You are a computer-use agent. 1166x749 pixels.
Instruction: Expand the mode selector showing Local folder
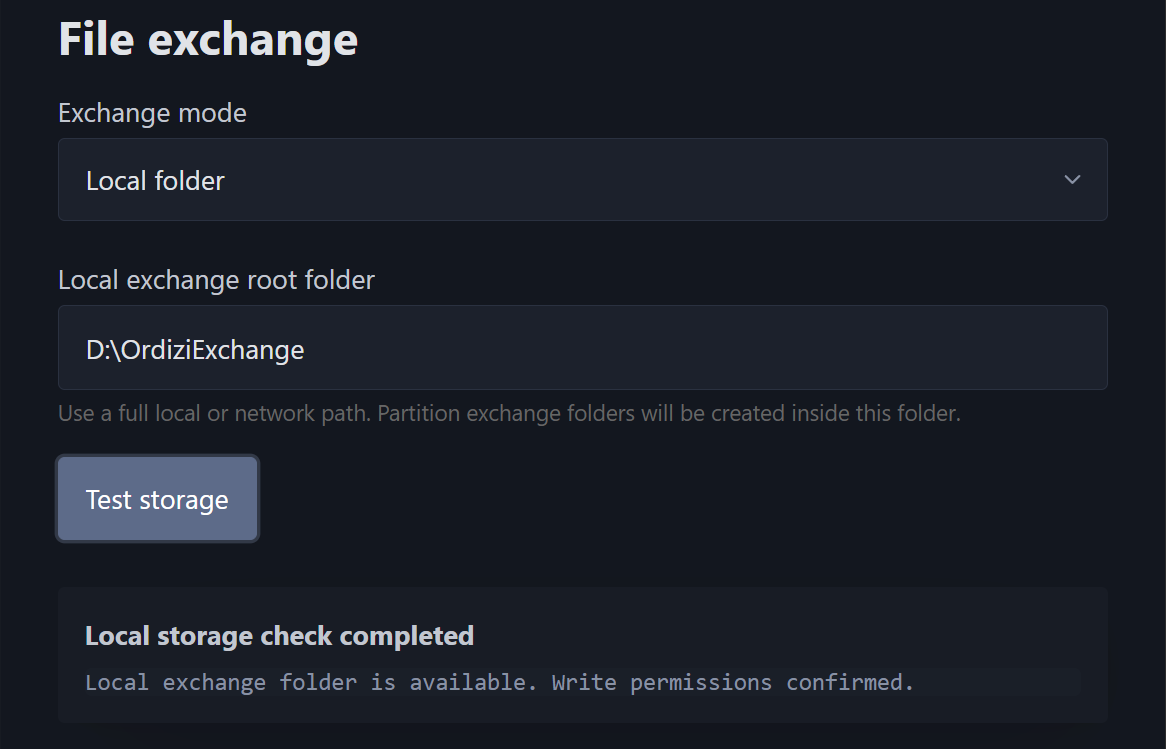[x=583, y=179]
